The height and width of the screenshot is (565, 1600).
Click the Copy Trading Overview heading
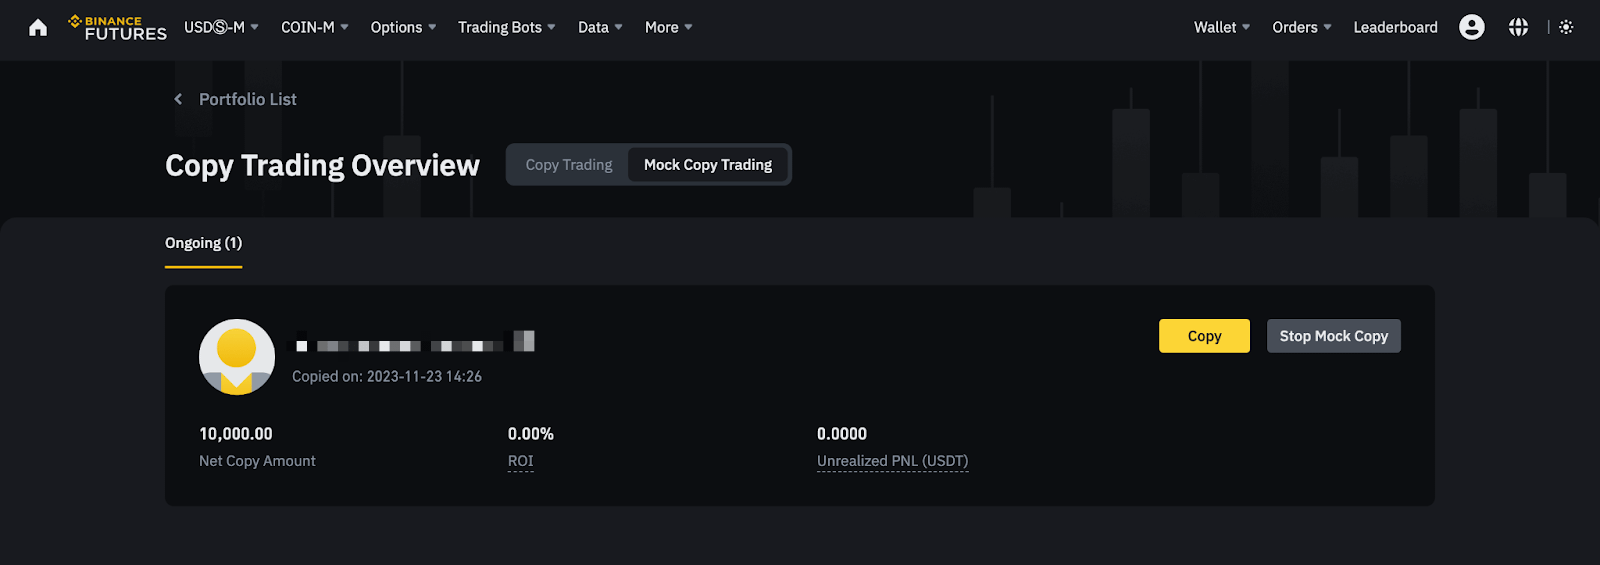pos(322,165)
